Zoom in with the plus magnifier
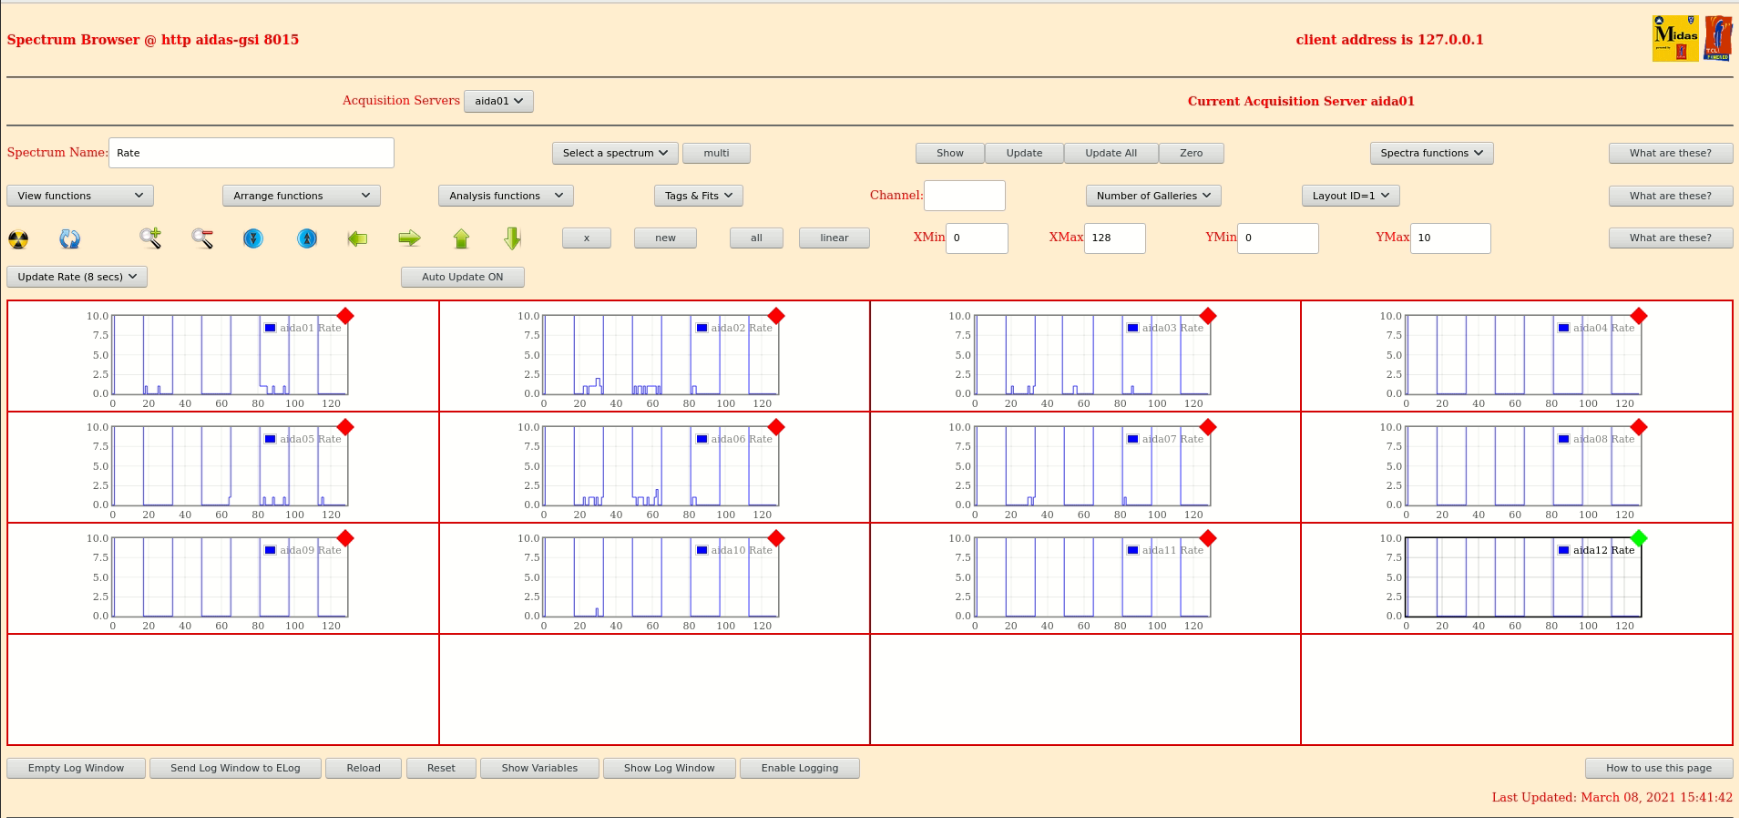Viewport: 1739px width, 818px height. (x=150, y=238)
